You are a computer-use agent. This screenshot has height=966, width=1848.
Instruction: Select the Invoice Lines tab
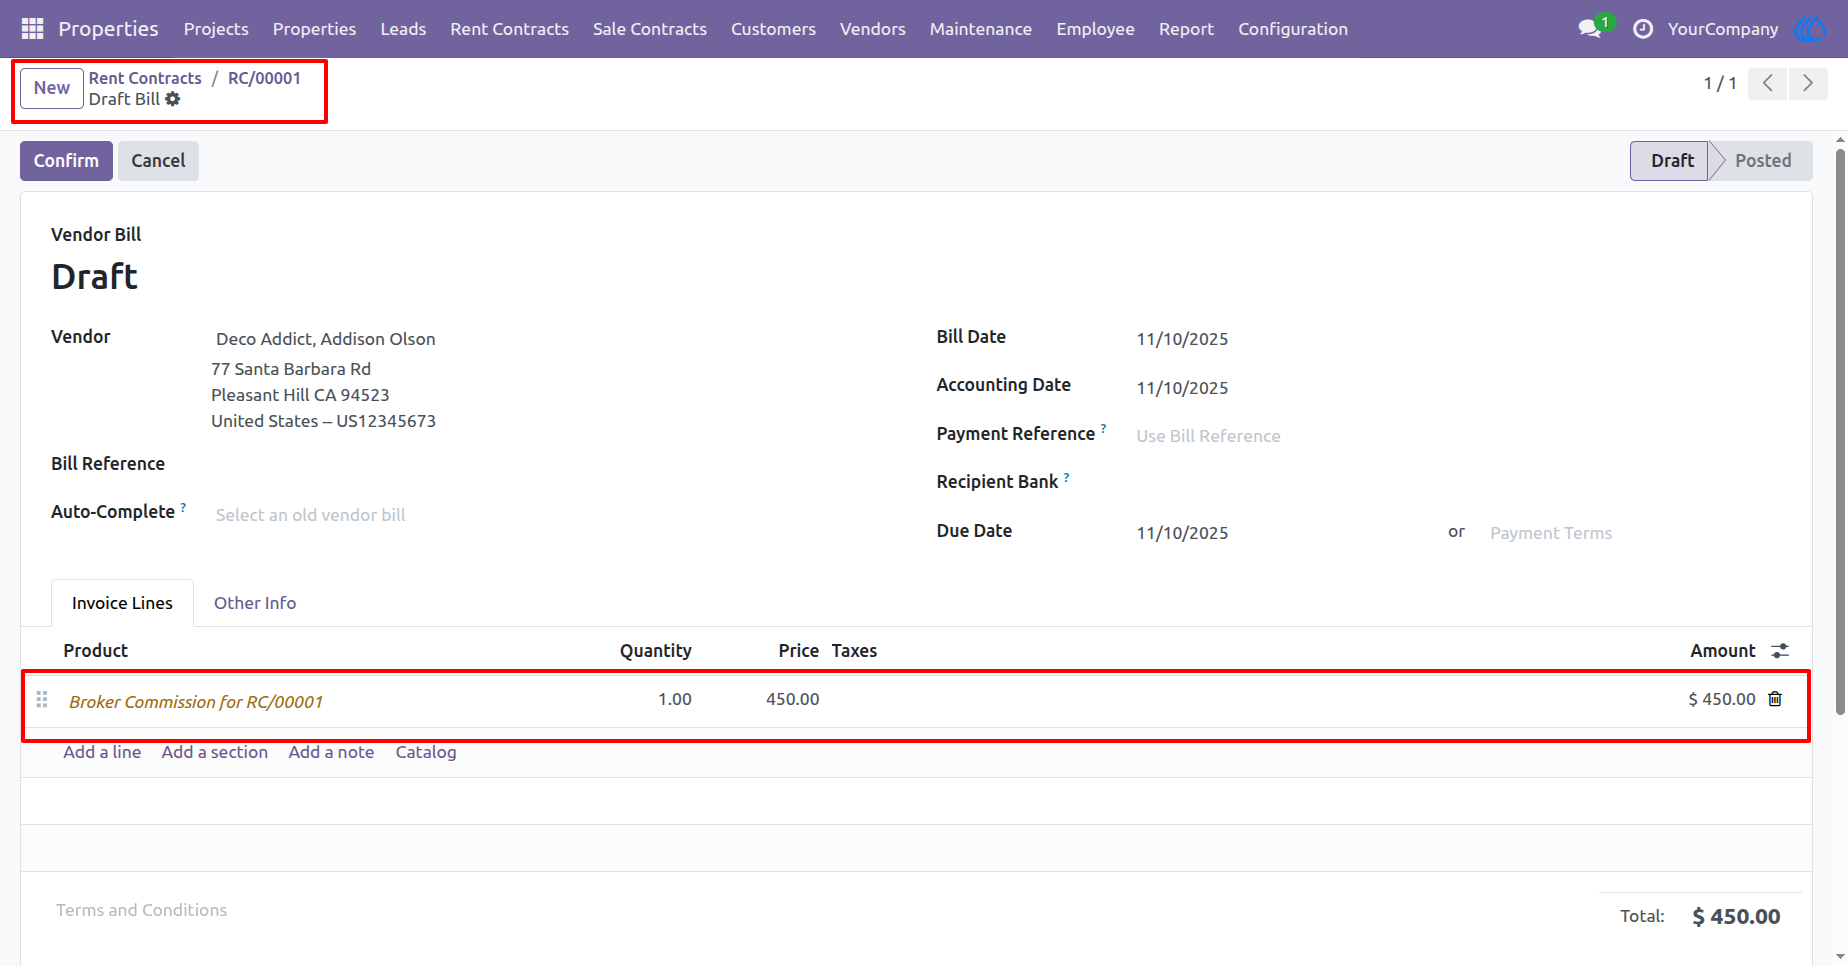pos(122,603)
